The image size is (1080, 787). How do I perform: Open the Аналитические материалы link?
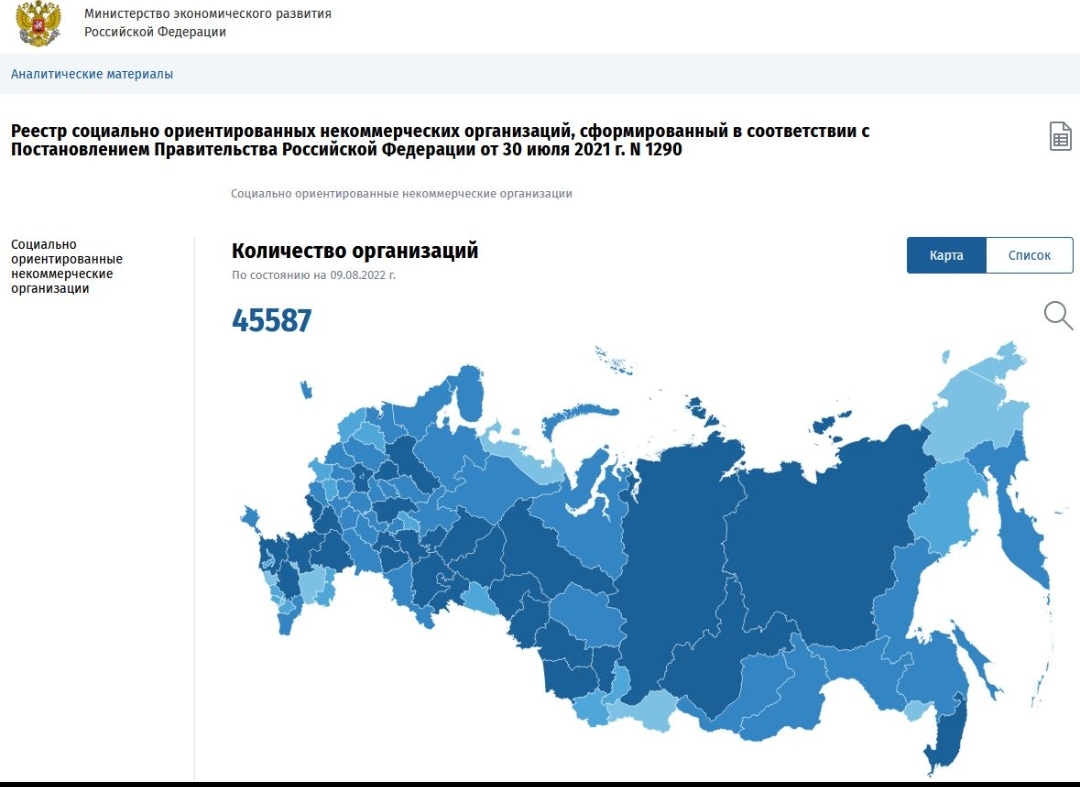[92, 74]
